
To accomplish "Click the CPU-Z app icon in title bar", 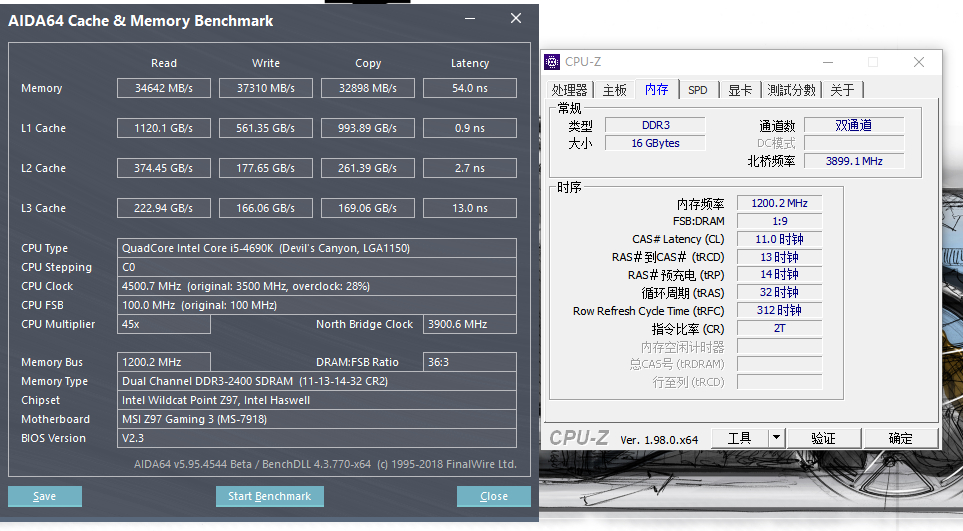I will click(552, 62).
